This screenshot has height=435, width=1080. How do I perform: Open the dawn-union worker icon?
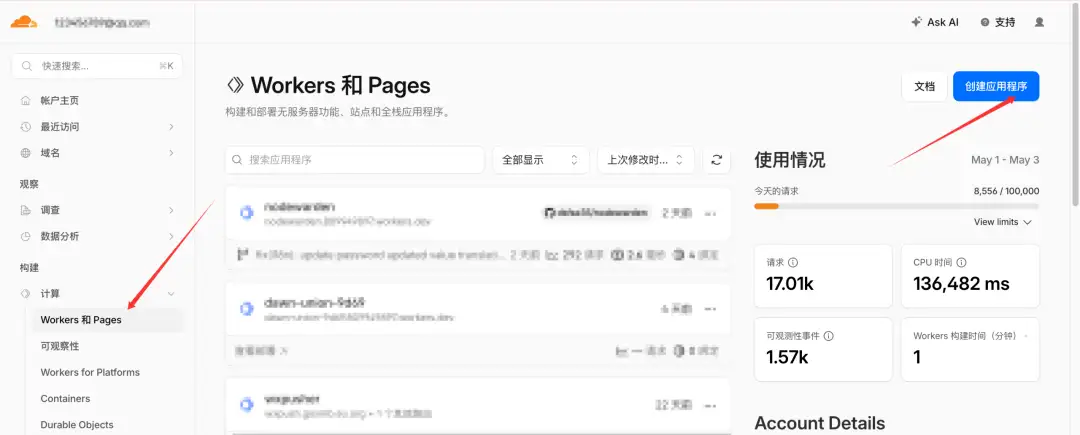tap(247, 310)
